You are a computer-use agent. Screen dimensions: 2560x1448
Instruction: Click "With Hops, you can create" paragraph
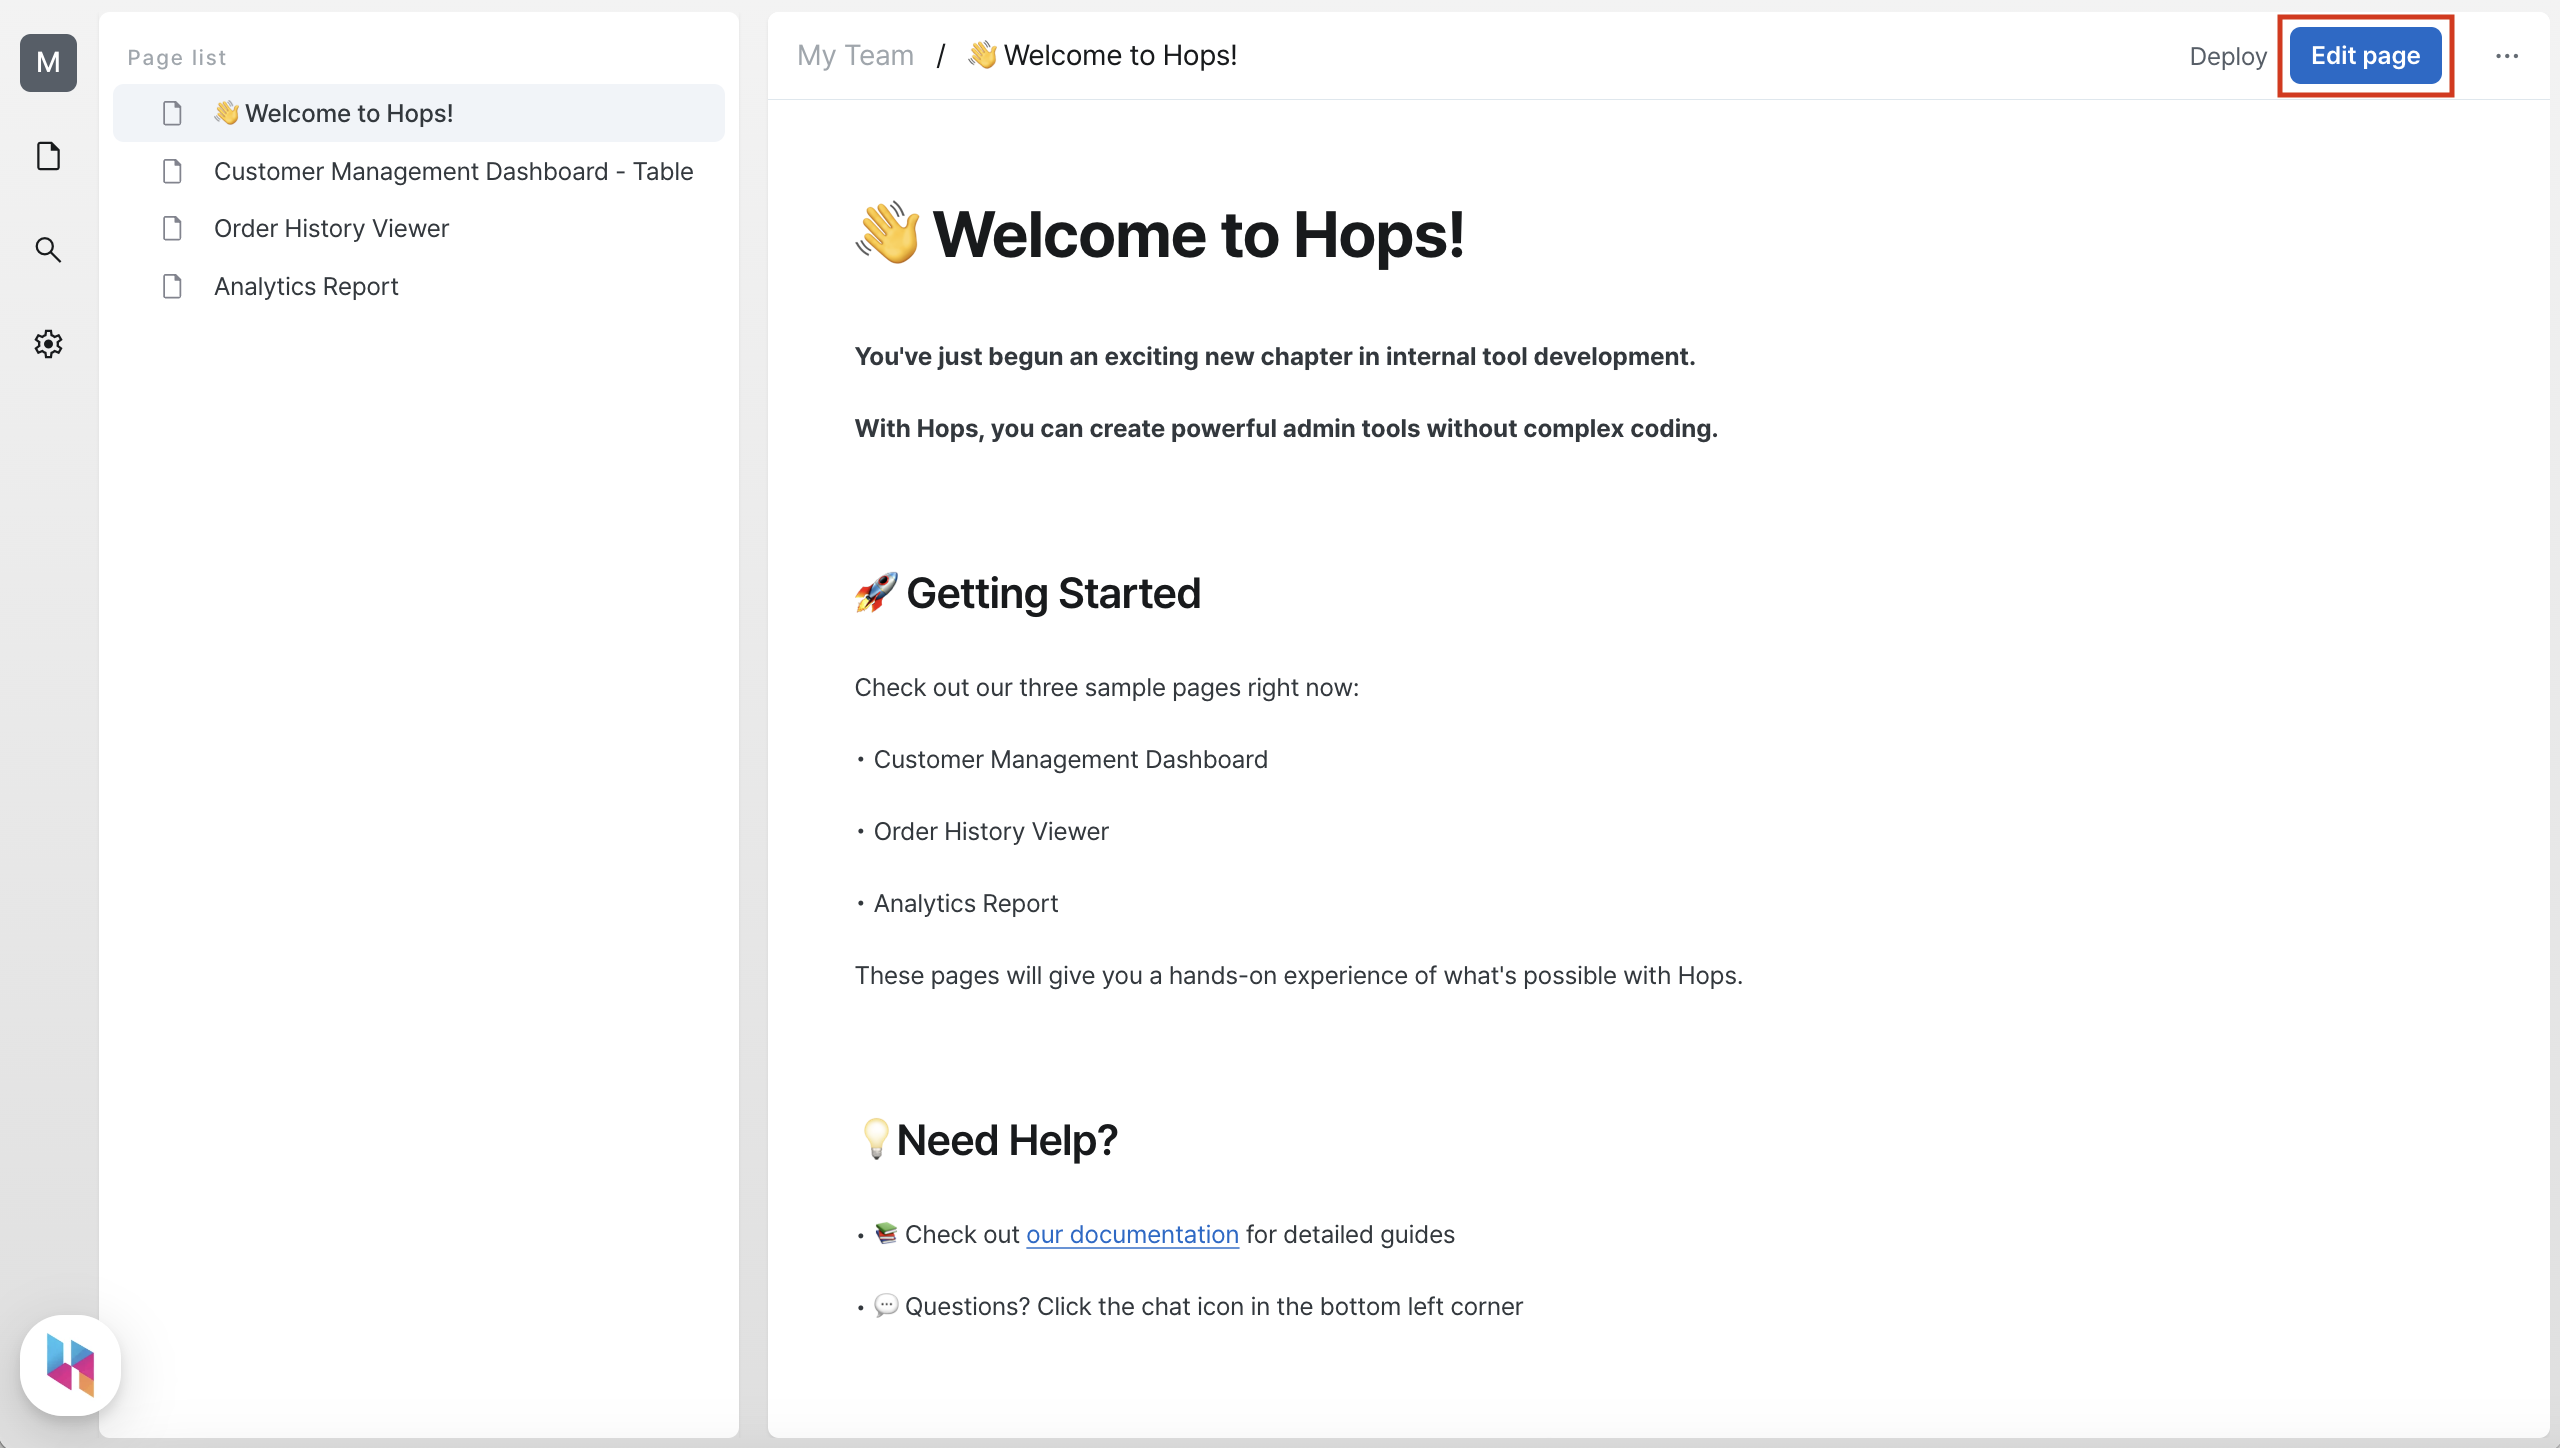click(x=1286, y=429)
